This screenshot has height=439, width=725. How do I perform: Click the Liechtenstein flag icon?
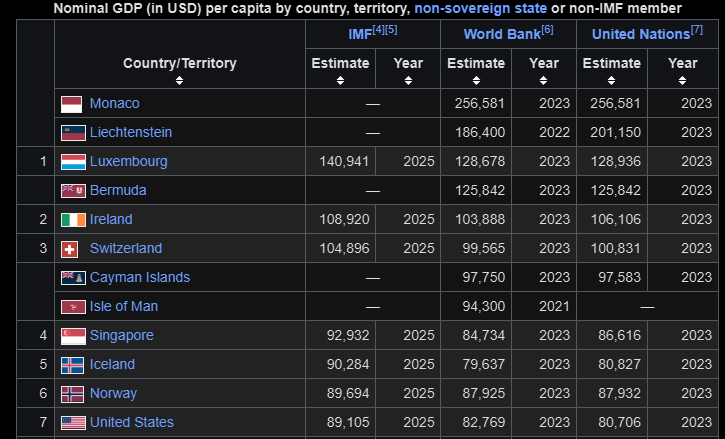pos(73,133)
